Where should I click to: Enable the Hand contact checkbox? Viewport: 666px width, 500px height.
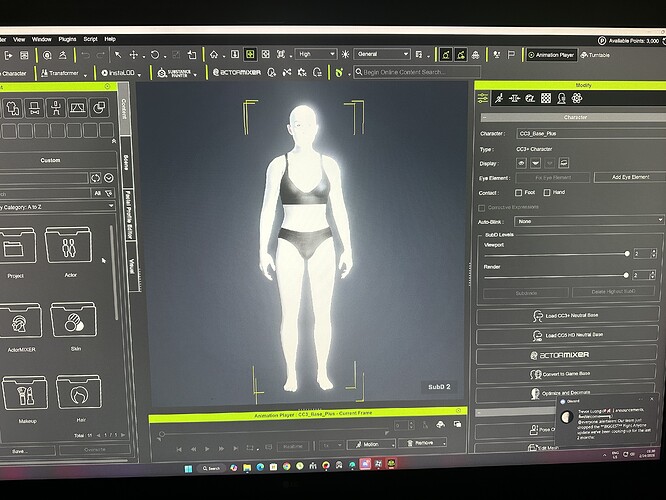[x=547, y=192]
